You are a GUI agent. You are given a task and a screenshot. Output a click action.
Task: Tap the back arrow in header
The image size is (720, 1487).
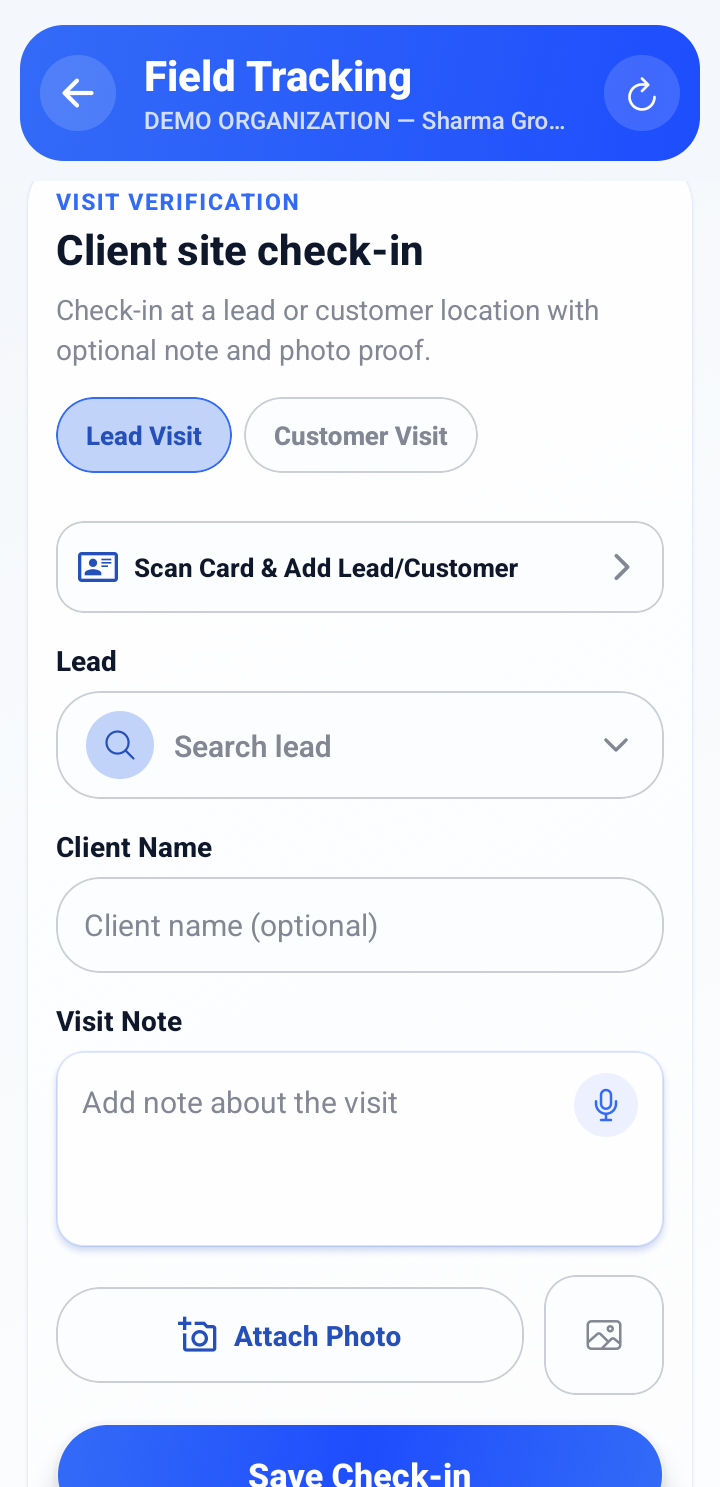pos(78,93)
